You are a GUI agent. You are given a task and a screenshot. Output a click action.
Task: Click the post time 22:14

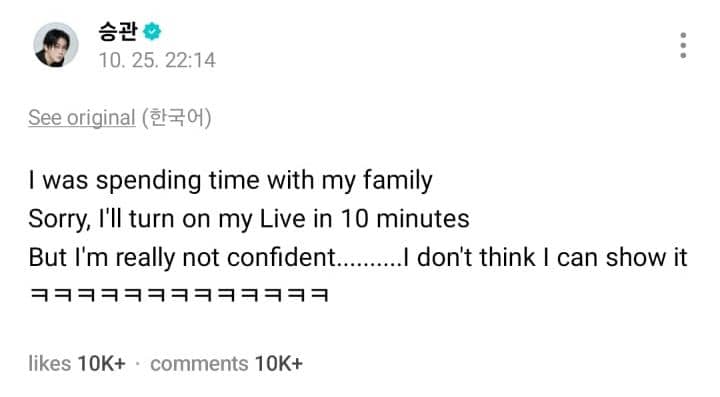[x=190, y=60]
